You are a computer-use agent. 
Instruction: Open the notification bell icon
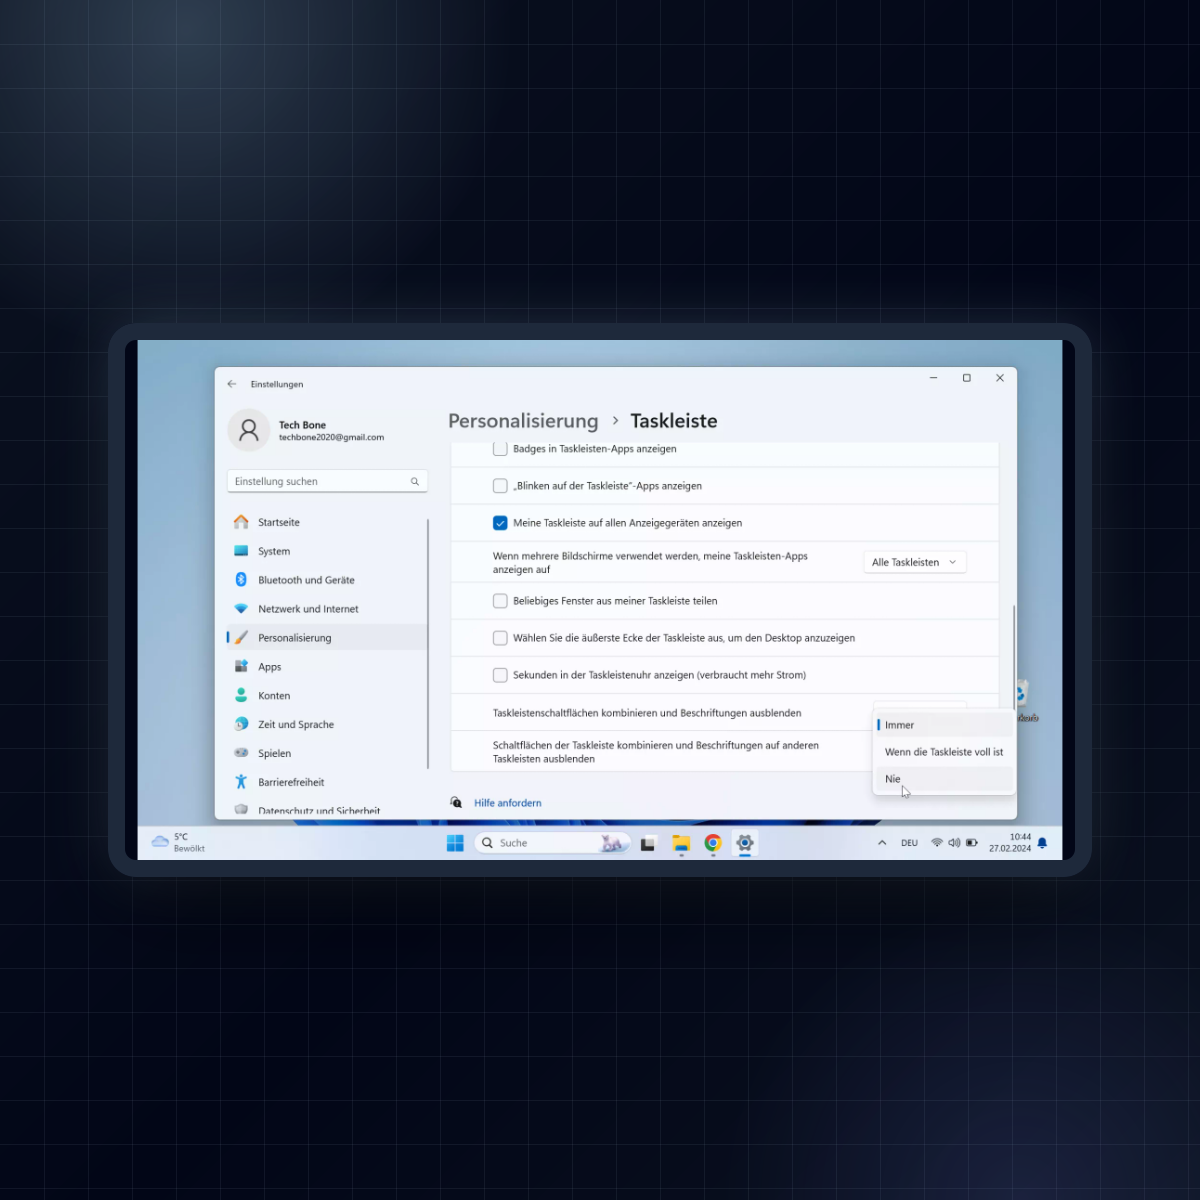1042,843
